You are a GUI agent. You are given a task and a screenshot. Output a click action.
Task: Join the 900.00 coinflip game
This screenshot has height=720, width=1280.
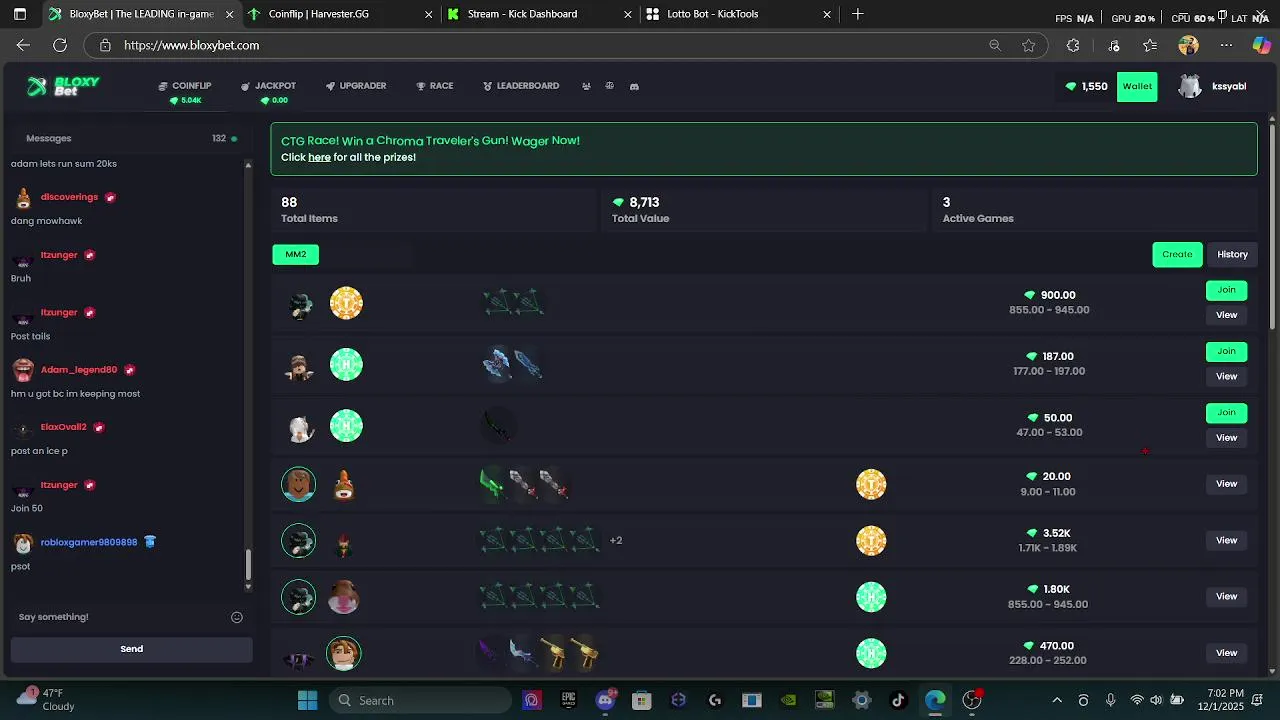tap(1226, 290)
